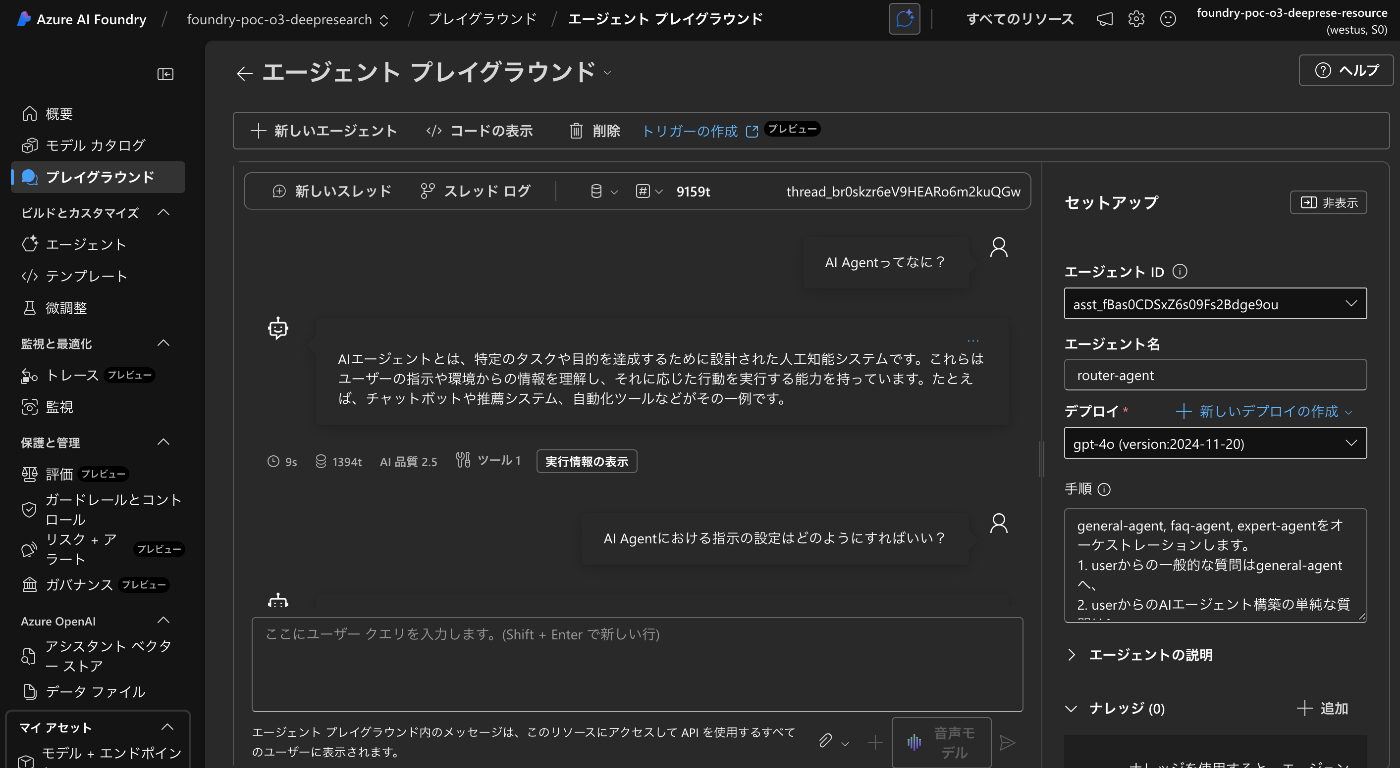Select プレイグラウンド in the sidebar
This screenshot has width=1400, height=768.
pyautogui.click(x=98, y=177)
